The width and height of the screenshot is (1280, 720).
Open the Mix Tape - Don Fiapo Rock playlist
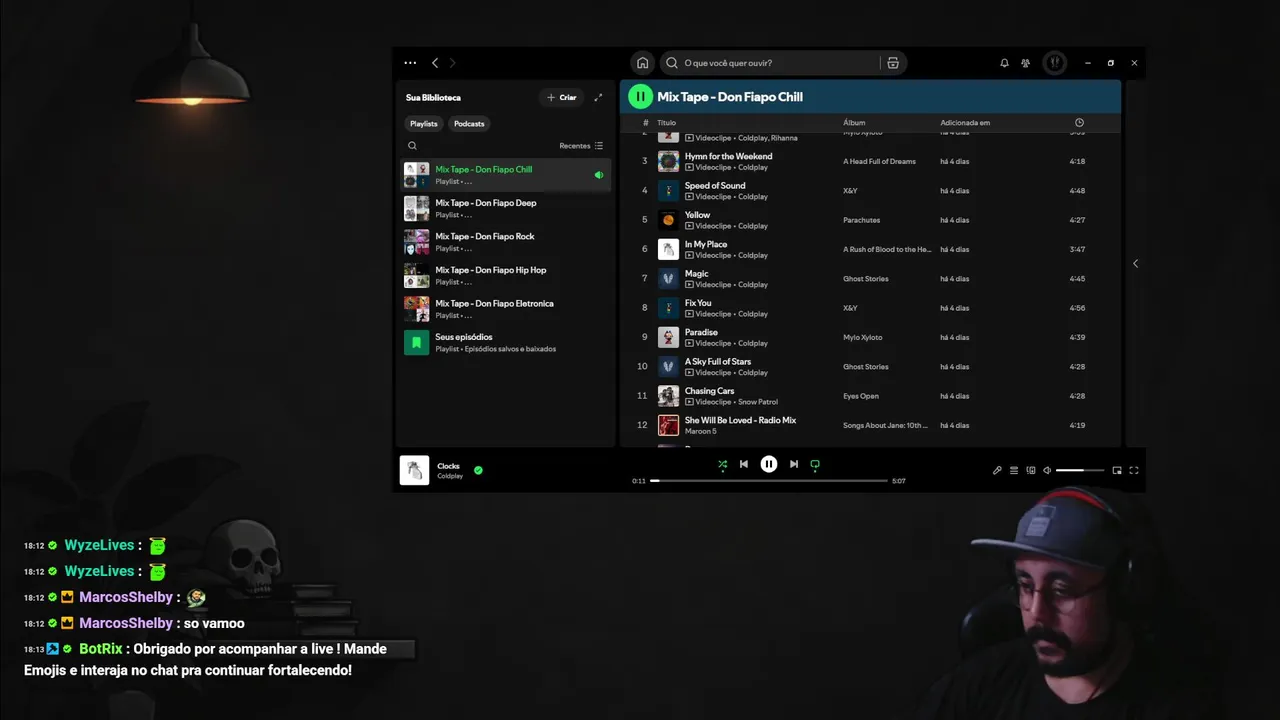click(x=506, y=242)
